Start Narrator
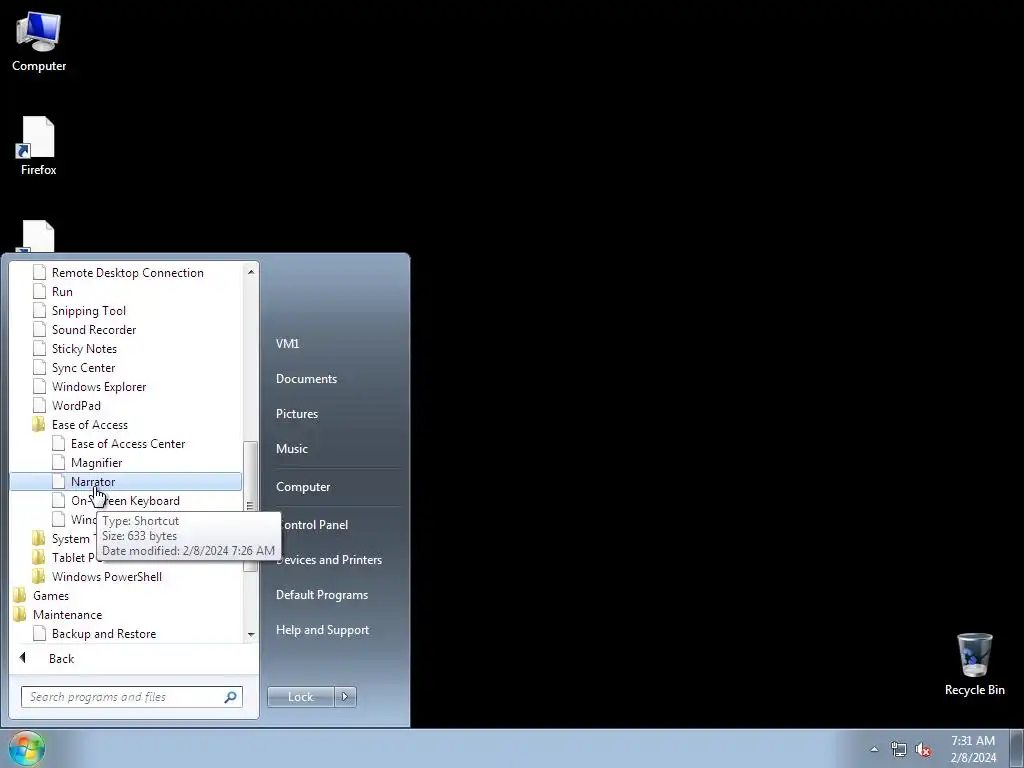 point(125,481)
